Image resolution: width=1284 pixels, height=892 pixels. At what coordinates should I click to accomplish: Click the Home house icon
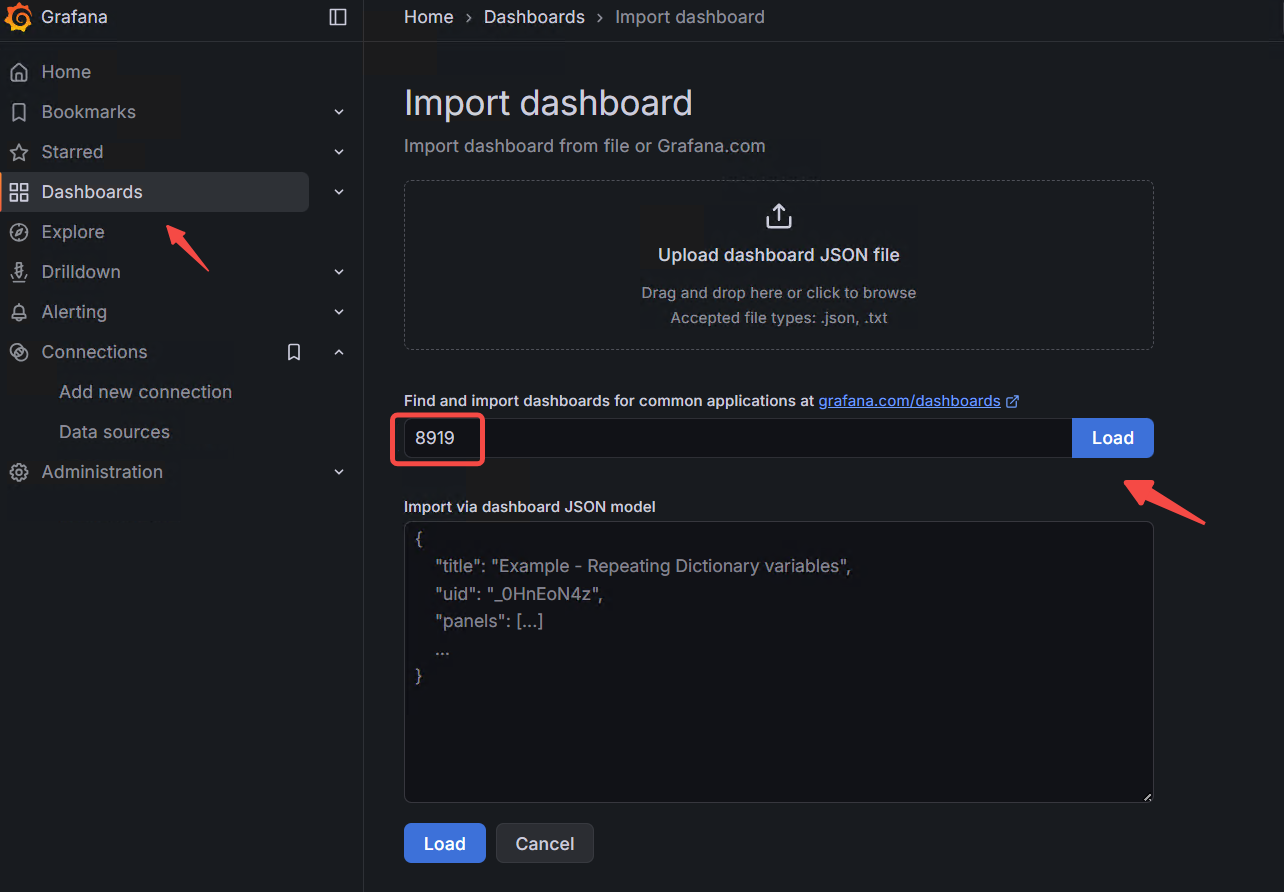coord(19,72)
